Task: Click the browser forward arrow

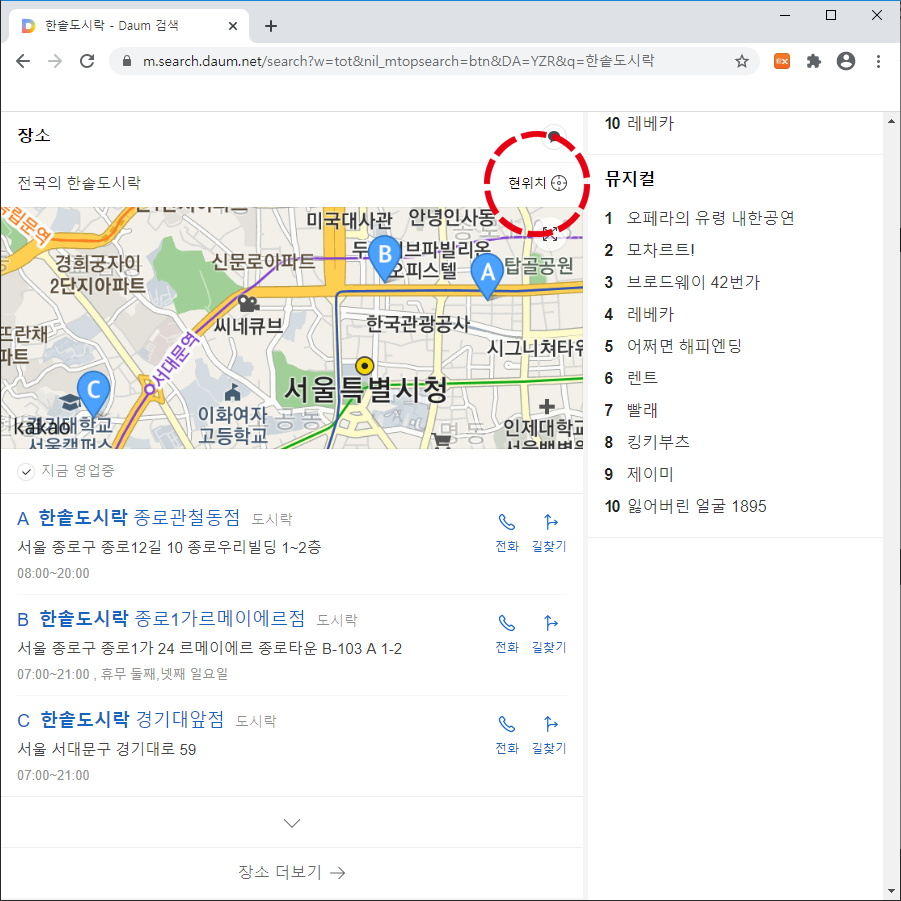Action: [x=55, y=61]
